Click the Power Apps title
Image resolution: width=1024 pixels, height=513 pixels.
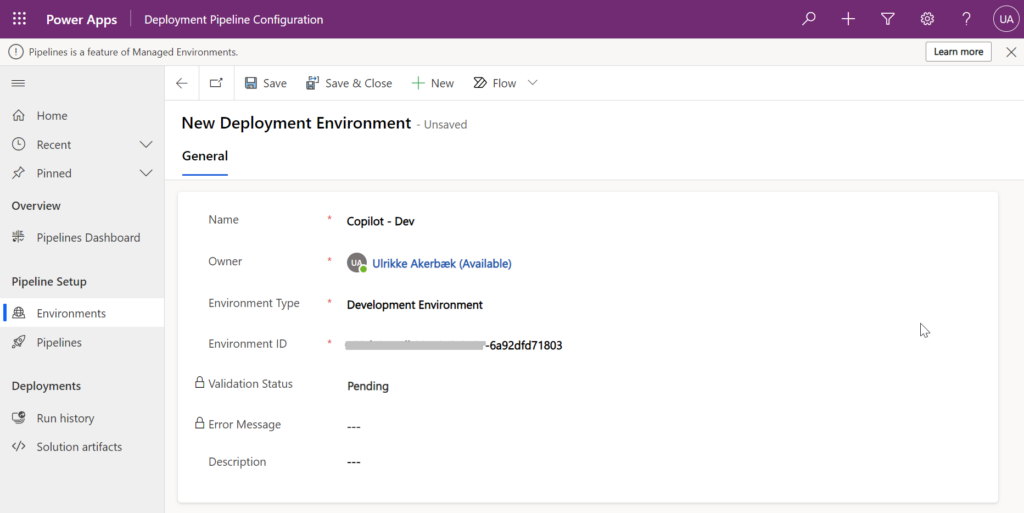click(82, 20)
